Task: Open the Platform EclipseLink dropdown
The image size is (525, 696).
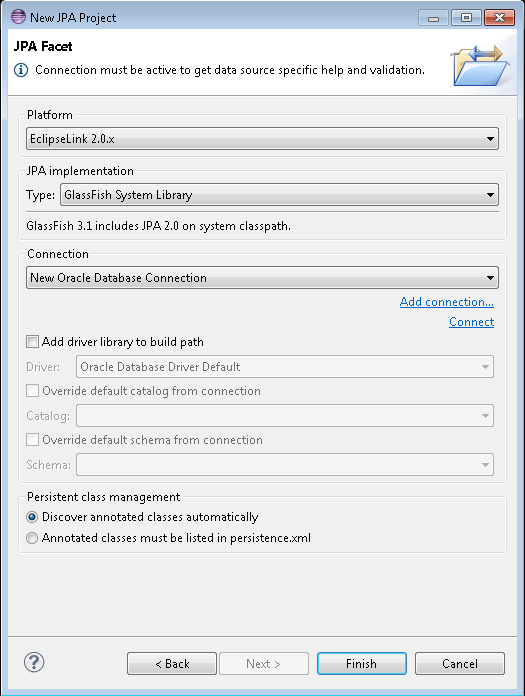Action: coord(262,139)
